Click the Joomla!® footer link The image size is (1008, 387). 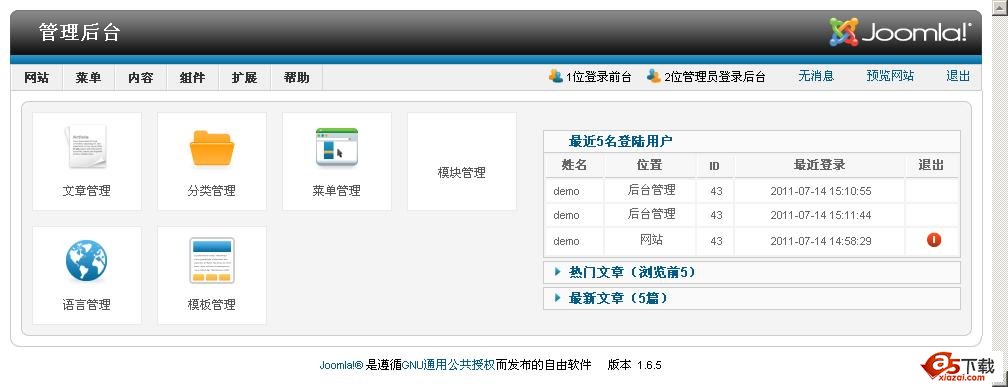point(341,365)
